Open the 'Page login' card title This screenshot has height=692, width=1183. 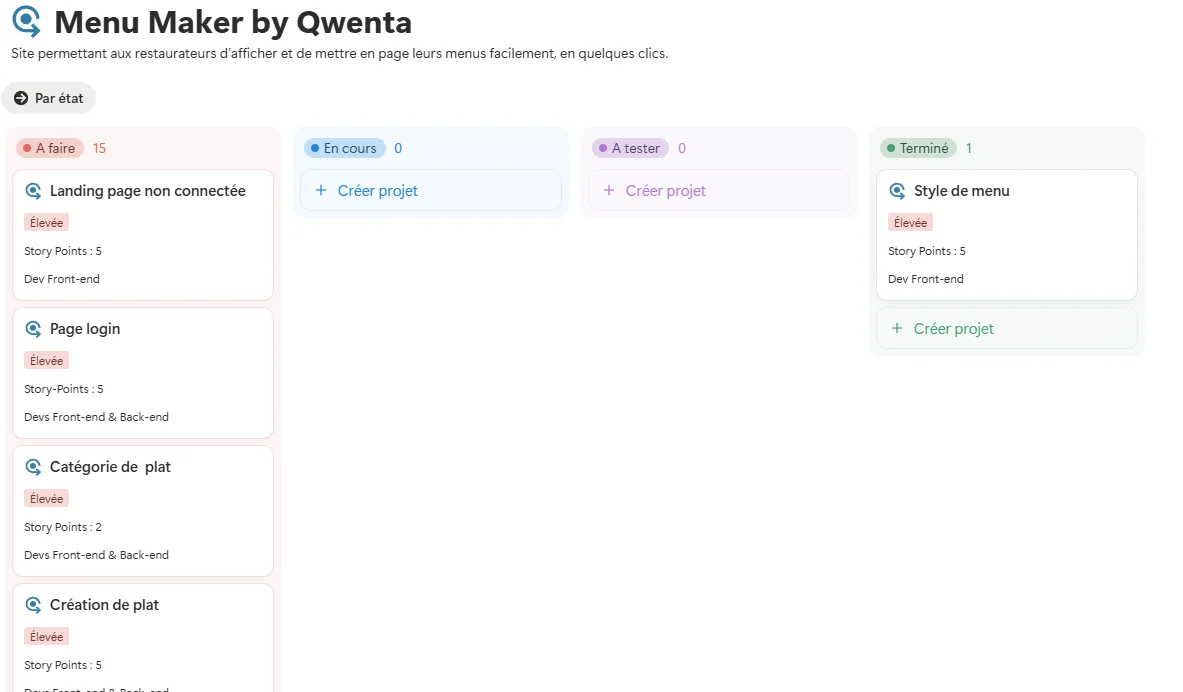pos(85,328)
